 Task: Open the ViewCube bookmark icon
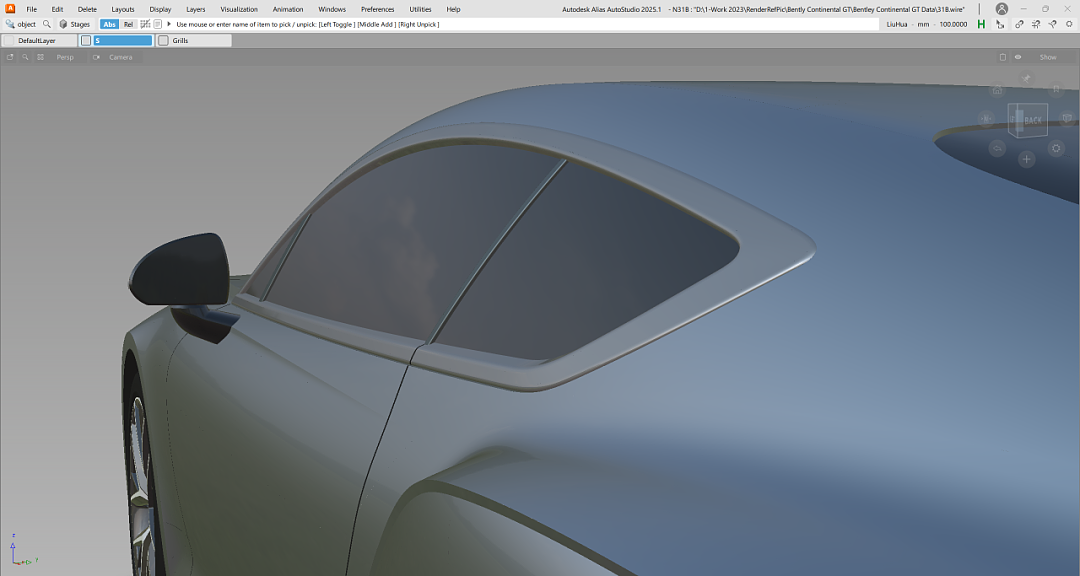(x=1055, y=90)
